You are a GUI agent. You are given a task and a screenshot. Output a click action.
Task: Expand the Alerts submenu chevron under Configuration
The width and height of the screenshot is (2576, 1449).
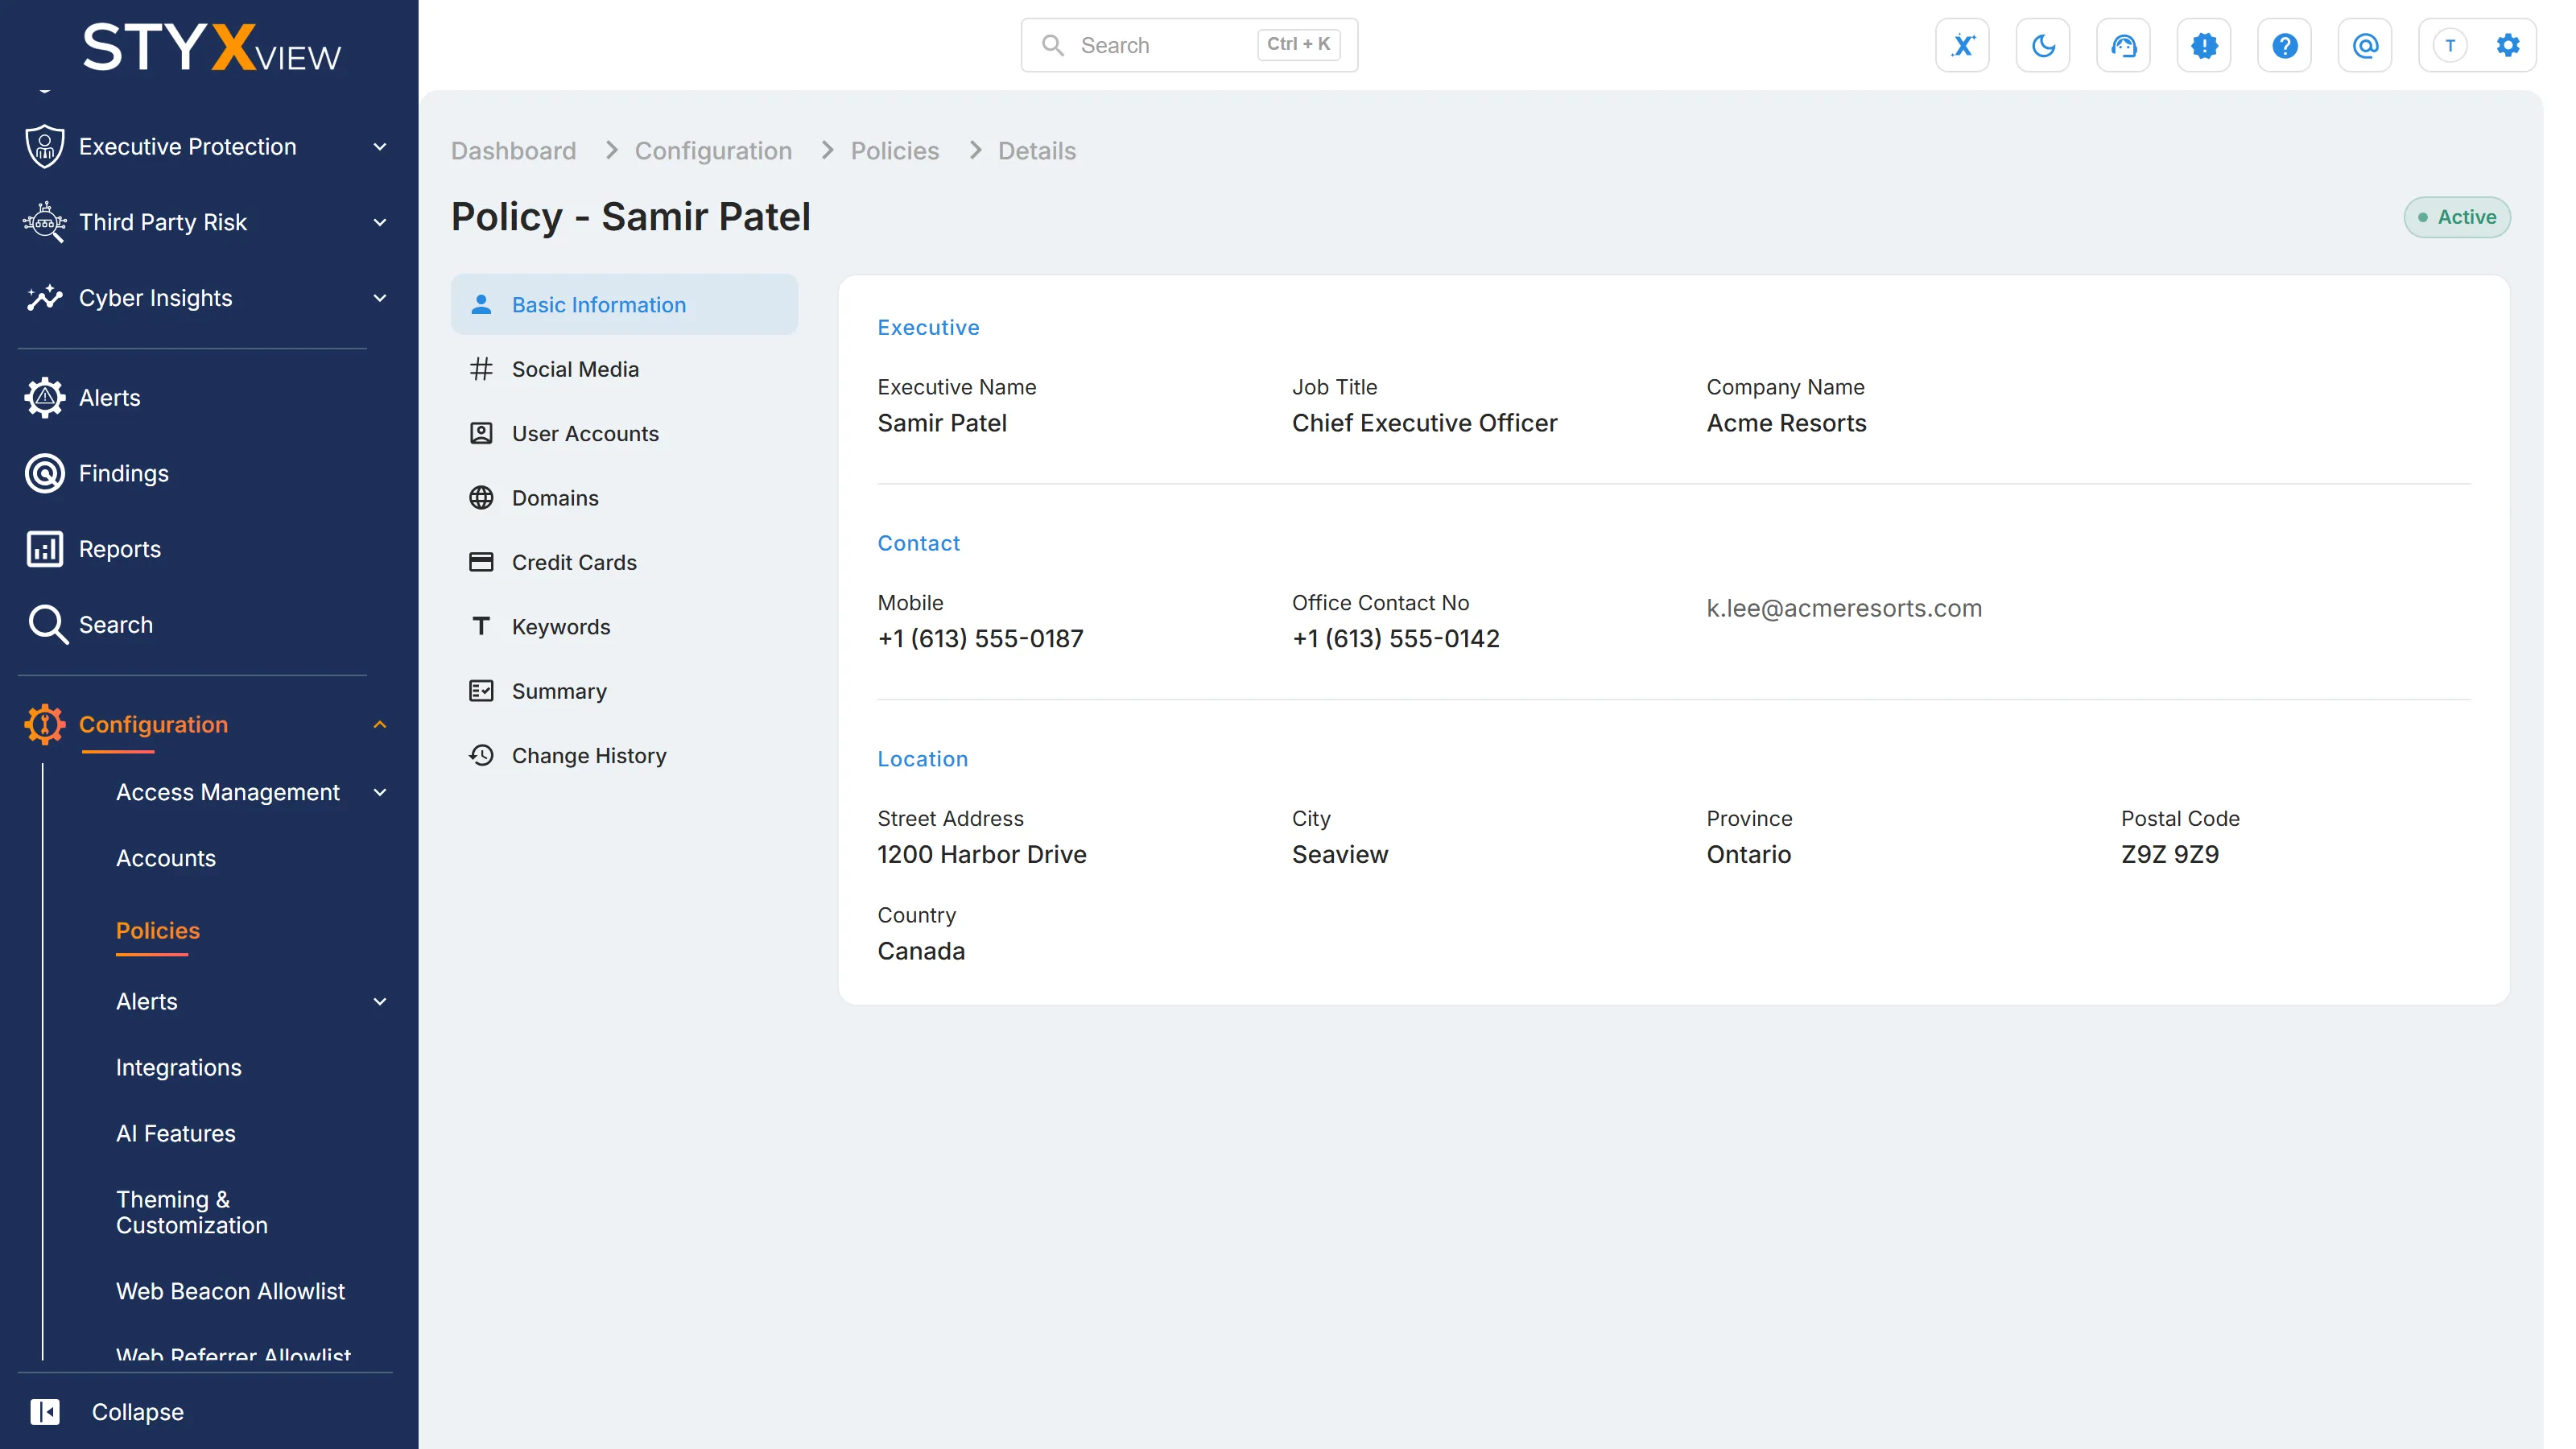click(x=380, y=1002)
